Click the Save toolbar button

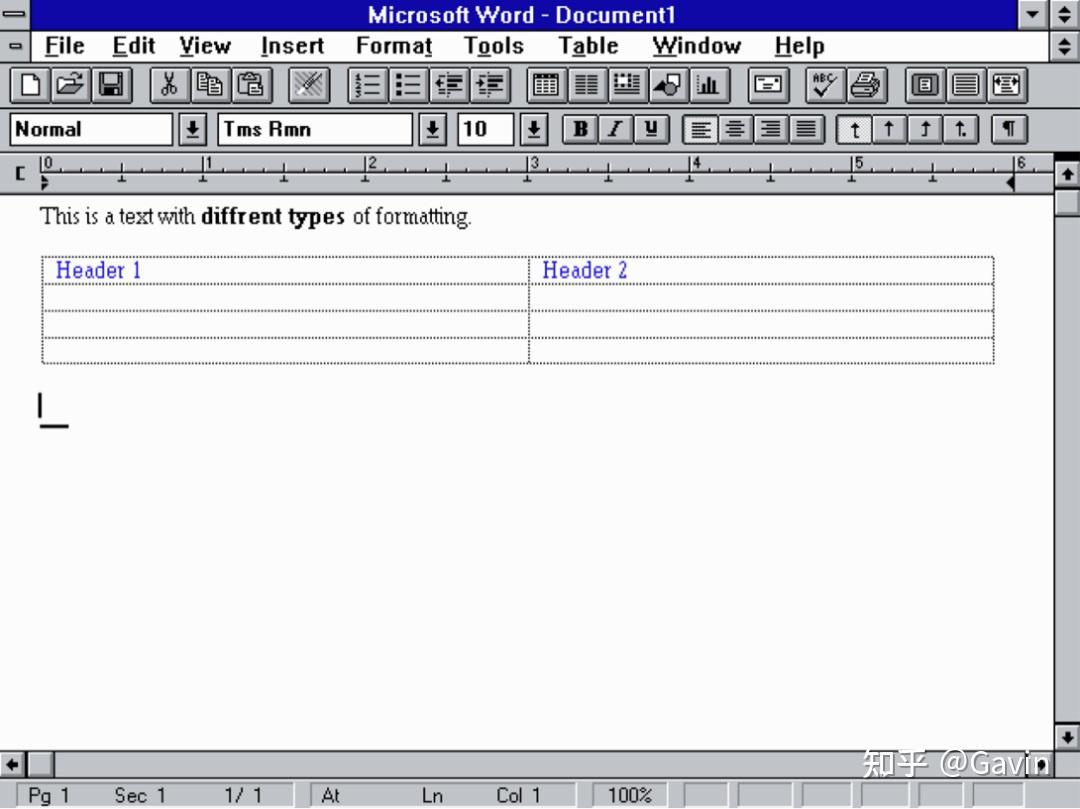click(111, 85)
